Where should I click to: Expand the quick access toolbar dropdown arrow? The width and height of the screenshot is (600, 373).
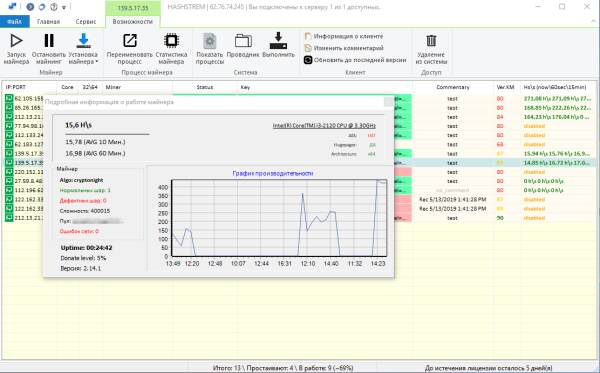pos(64,7)
